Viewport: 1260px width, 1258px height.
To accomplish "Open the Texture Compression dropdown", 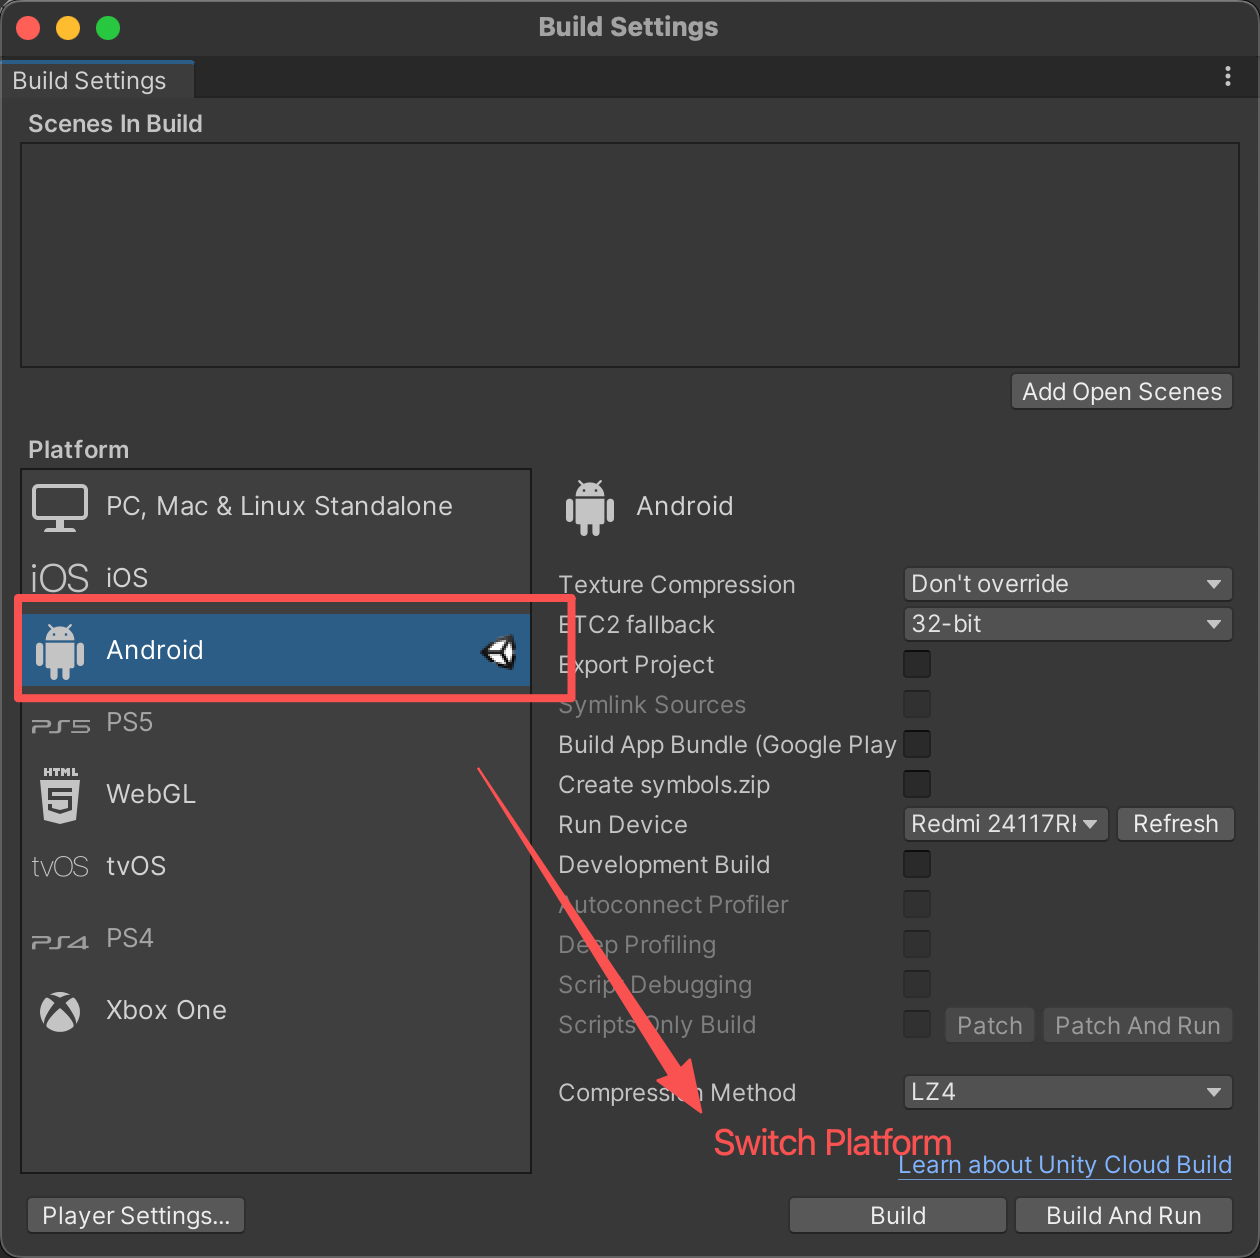I will [1067, 584].
